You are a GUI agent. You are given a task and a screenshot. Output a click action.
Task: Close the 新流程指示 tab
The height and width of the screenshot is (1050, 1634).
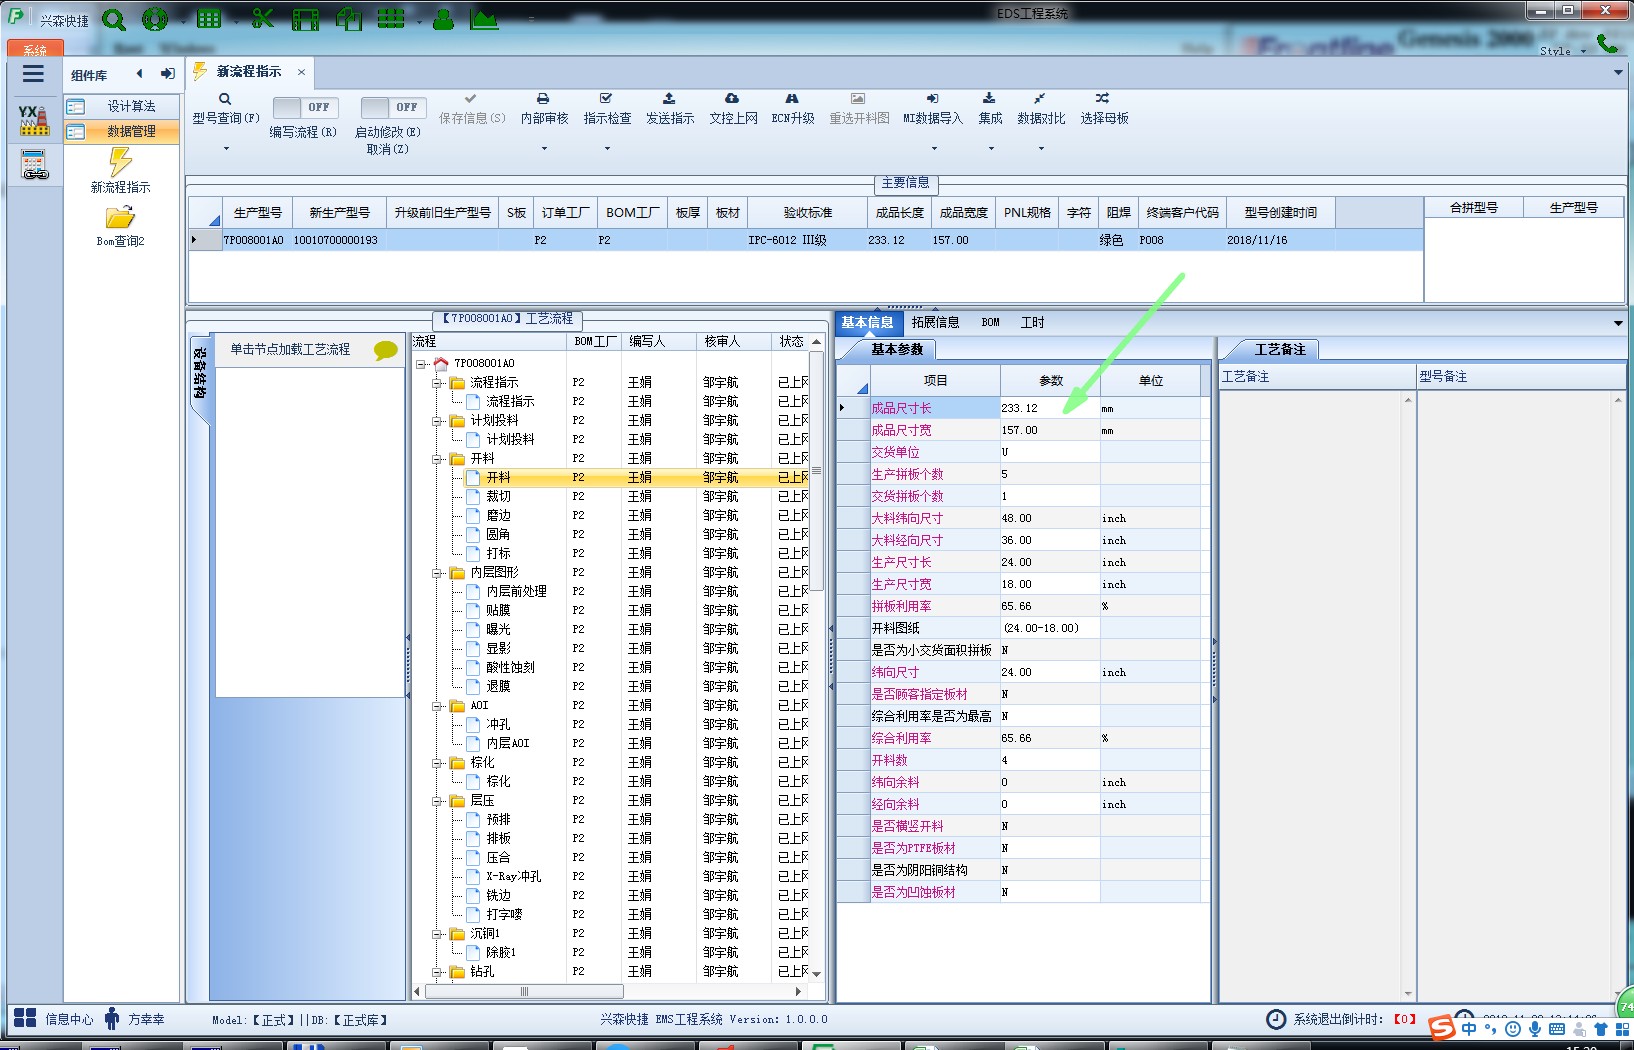(301, 72)
